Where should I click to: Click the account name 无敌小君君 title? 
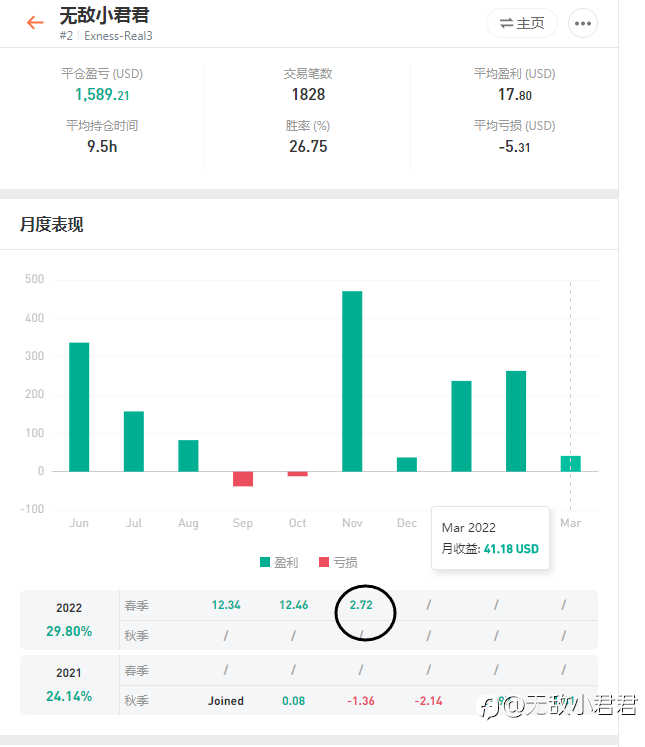(104, 16)
